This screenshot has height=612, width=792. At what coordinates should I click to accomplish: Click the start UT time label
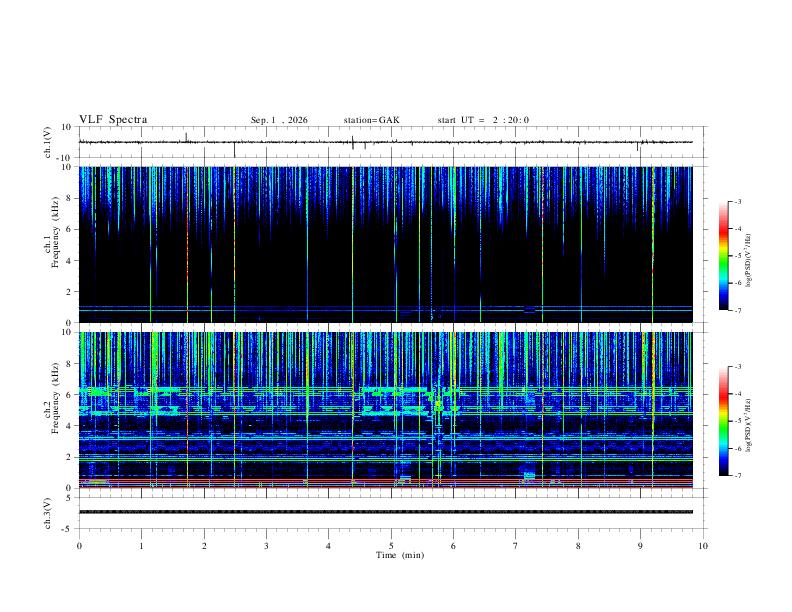pyautogui.click(x=483, y=120)
